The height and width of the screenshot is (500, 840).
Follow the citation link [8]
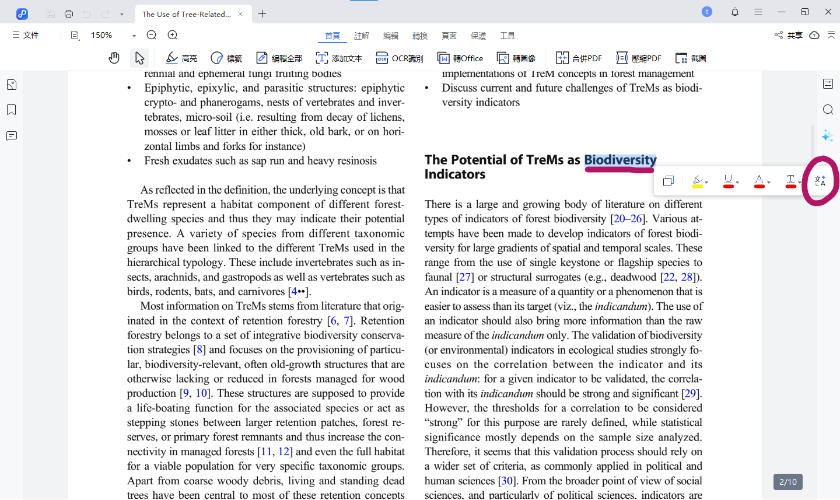(x=199, y=350)
